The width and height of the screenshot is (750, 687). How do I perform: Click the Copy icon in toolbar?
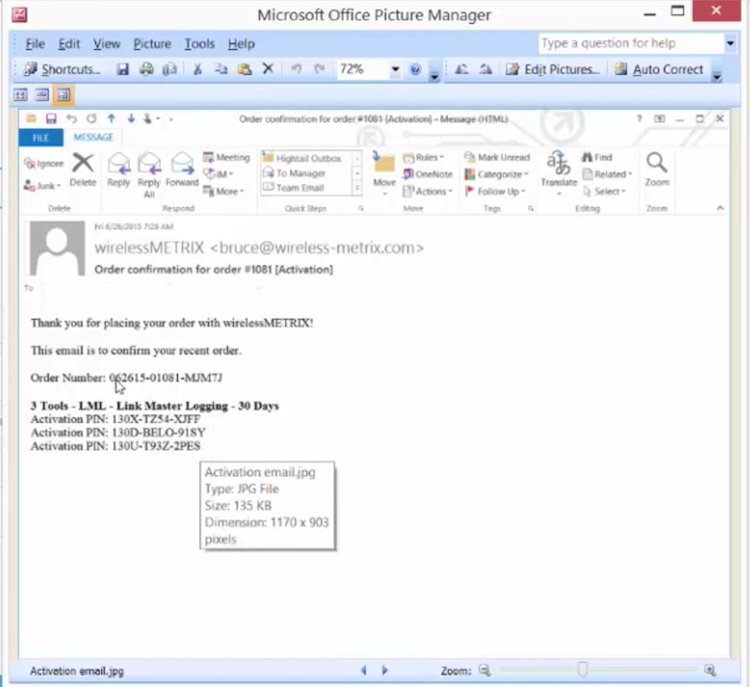pos(221,70)
